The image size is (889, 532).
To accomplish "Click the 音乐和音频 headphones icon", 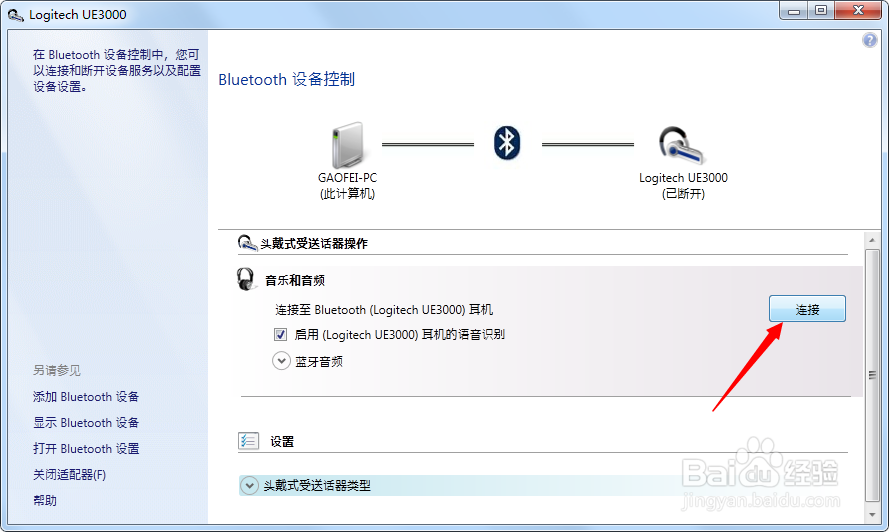I will pos(245,279).
